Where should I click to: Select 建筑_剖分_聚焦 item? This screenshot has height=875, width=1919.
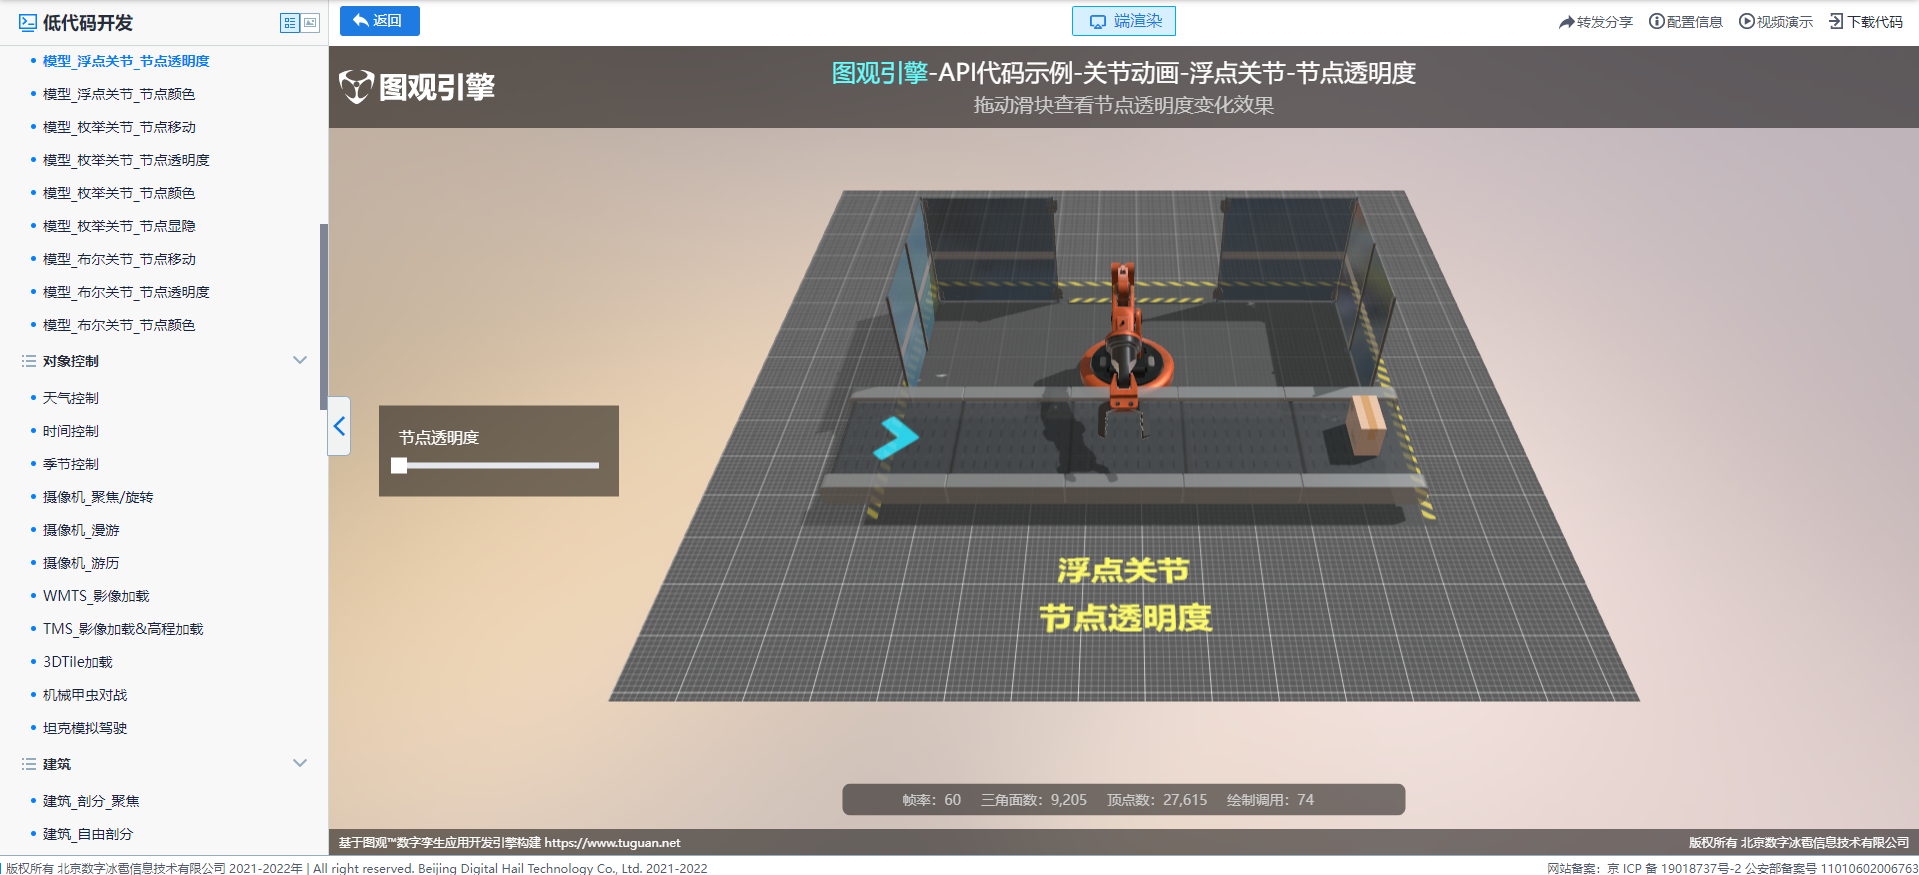coord(91,801)
